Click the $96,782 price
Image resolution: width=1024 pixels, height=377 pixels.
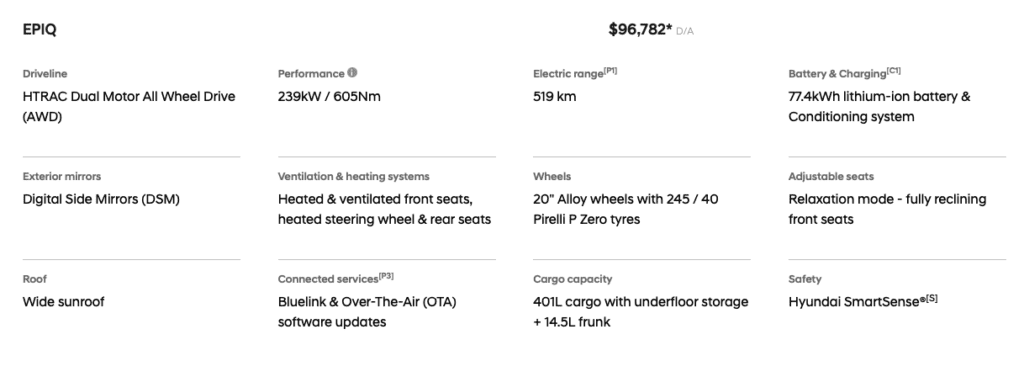click(640, 29)
